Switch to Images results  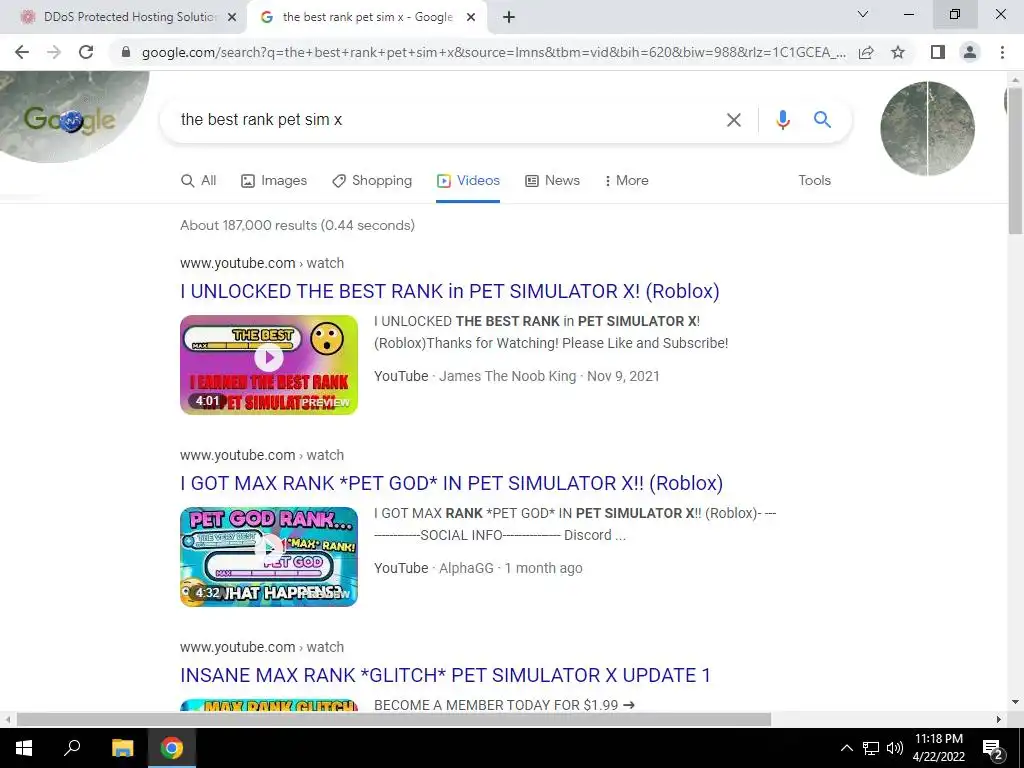pos(274,181)
